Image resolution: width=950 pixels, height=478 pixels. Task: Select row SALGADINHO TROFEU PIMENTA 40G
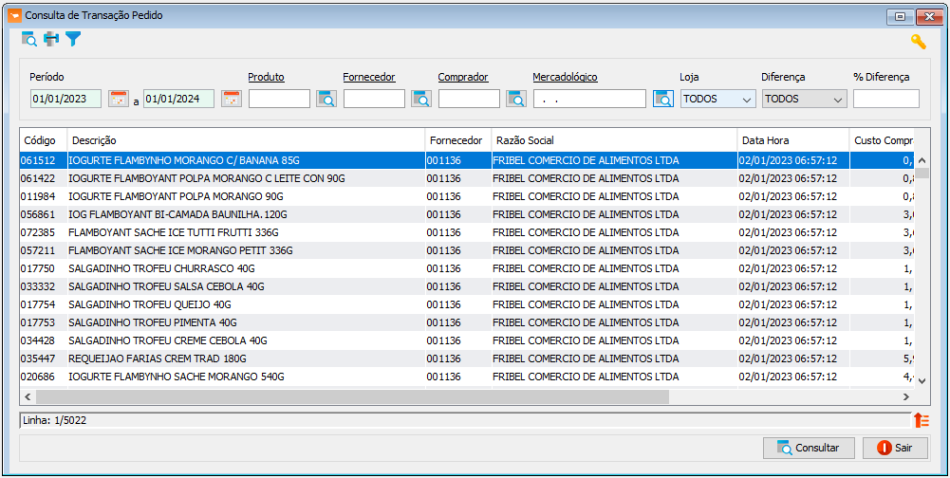[x=467, y=322]
